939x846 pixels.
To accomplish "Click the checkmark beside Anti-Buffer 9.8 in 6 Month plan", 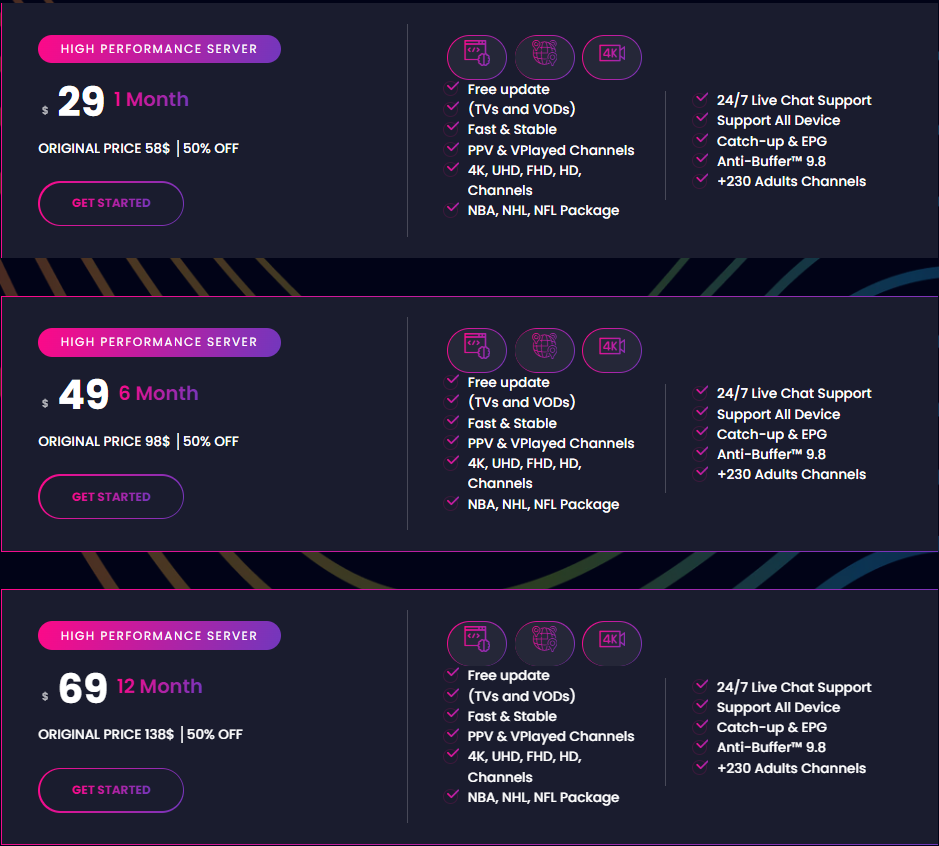I will point(702,453).
